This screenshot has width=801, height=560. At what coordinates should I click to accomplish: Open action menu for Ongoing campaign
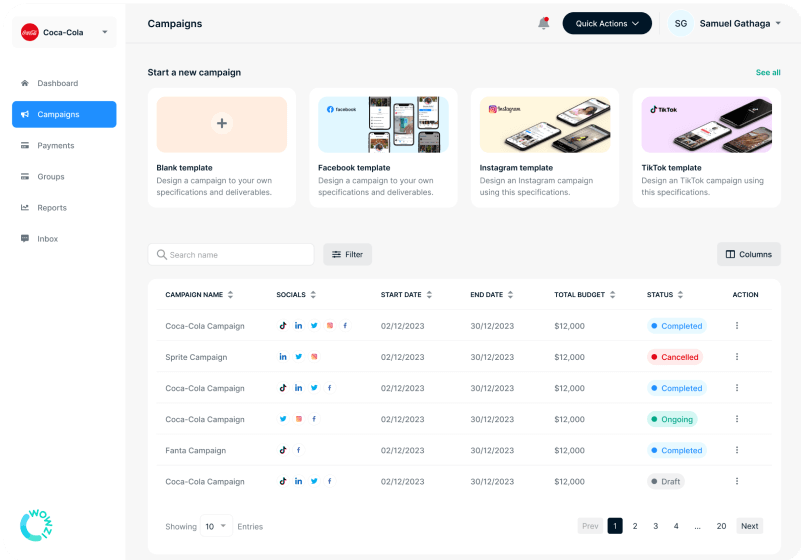[737, 419]
